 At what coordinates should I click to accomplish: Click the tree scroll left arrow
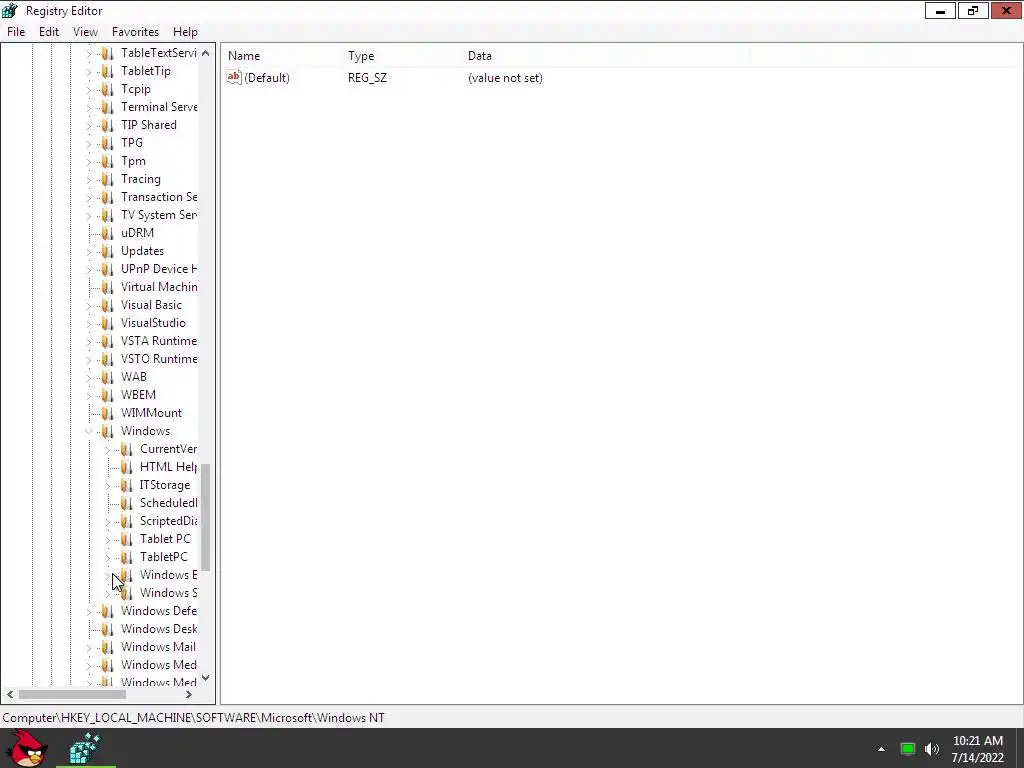click(10, 694)
